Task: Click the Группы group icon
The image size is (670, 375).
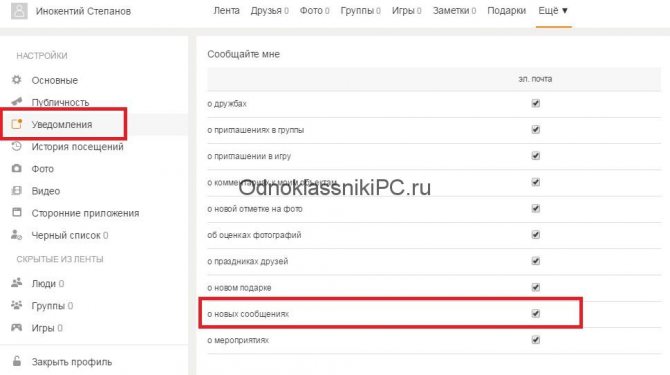Action: coord(17,305)
